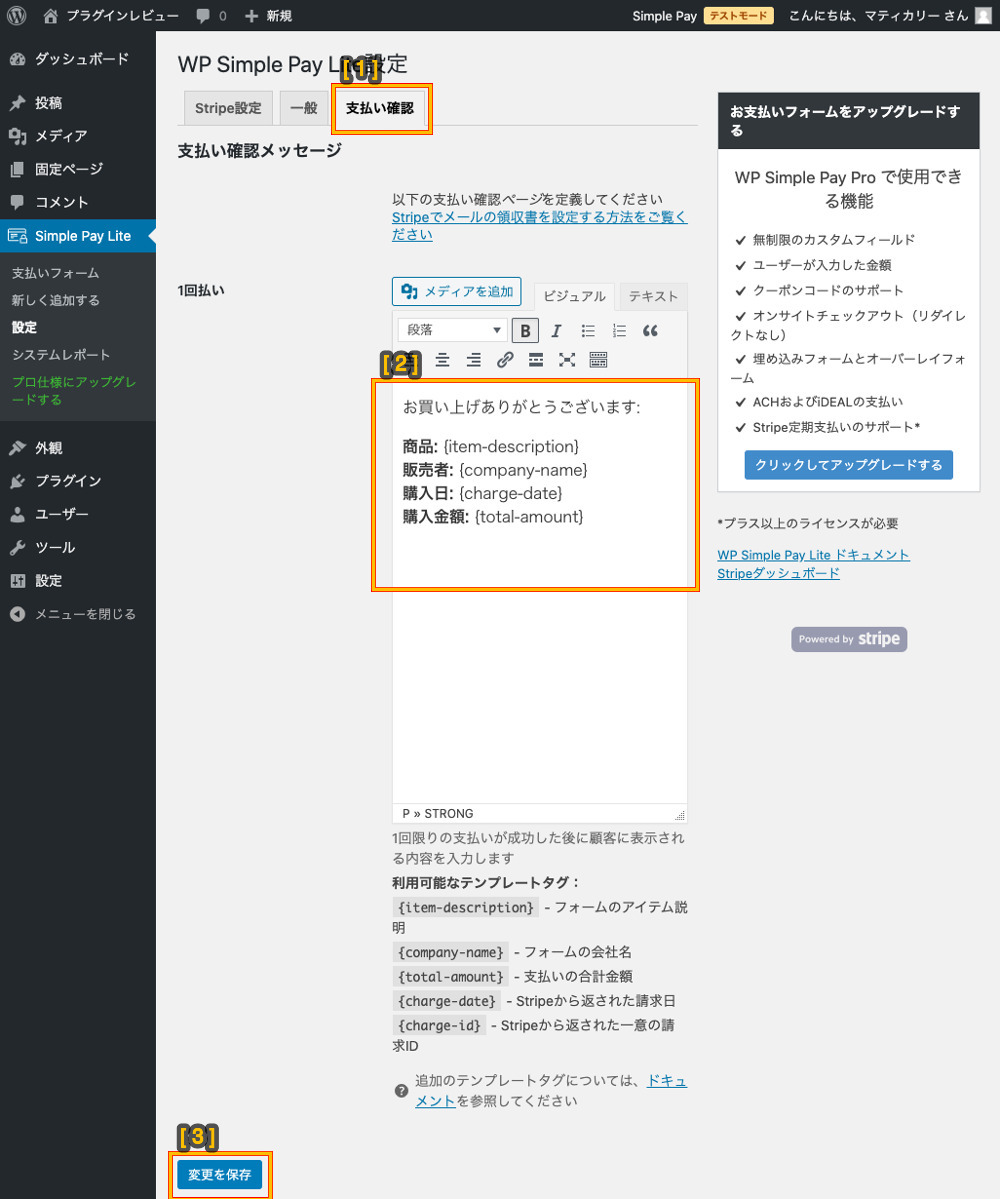Insert a numbered list
Image resolution: width=1000 pixels, height=1199 pixels.
pos(619,330)
